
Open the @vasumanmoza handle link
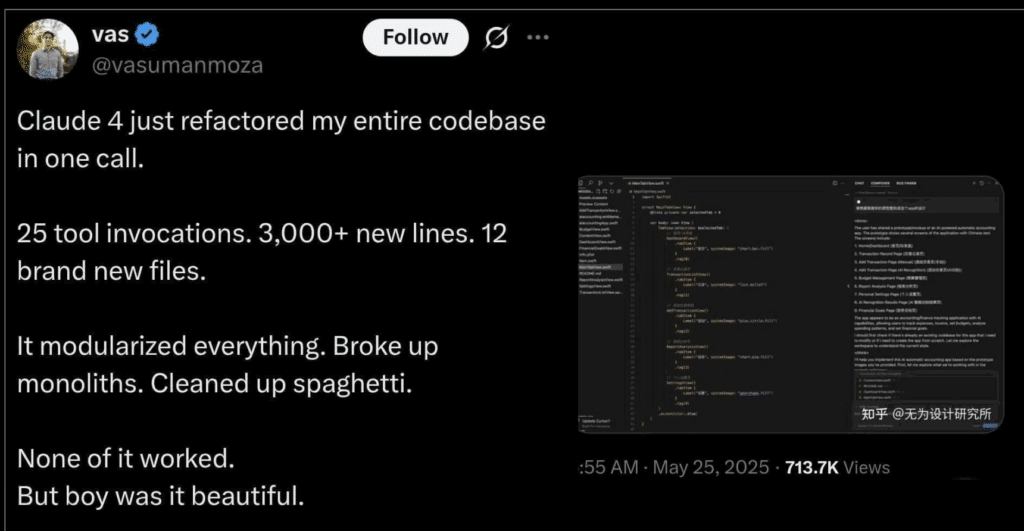click(177, 65)
